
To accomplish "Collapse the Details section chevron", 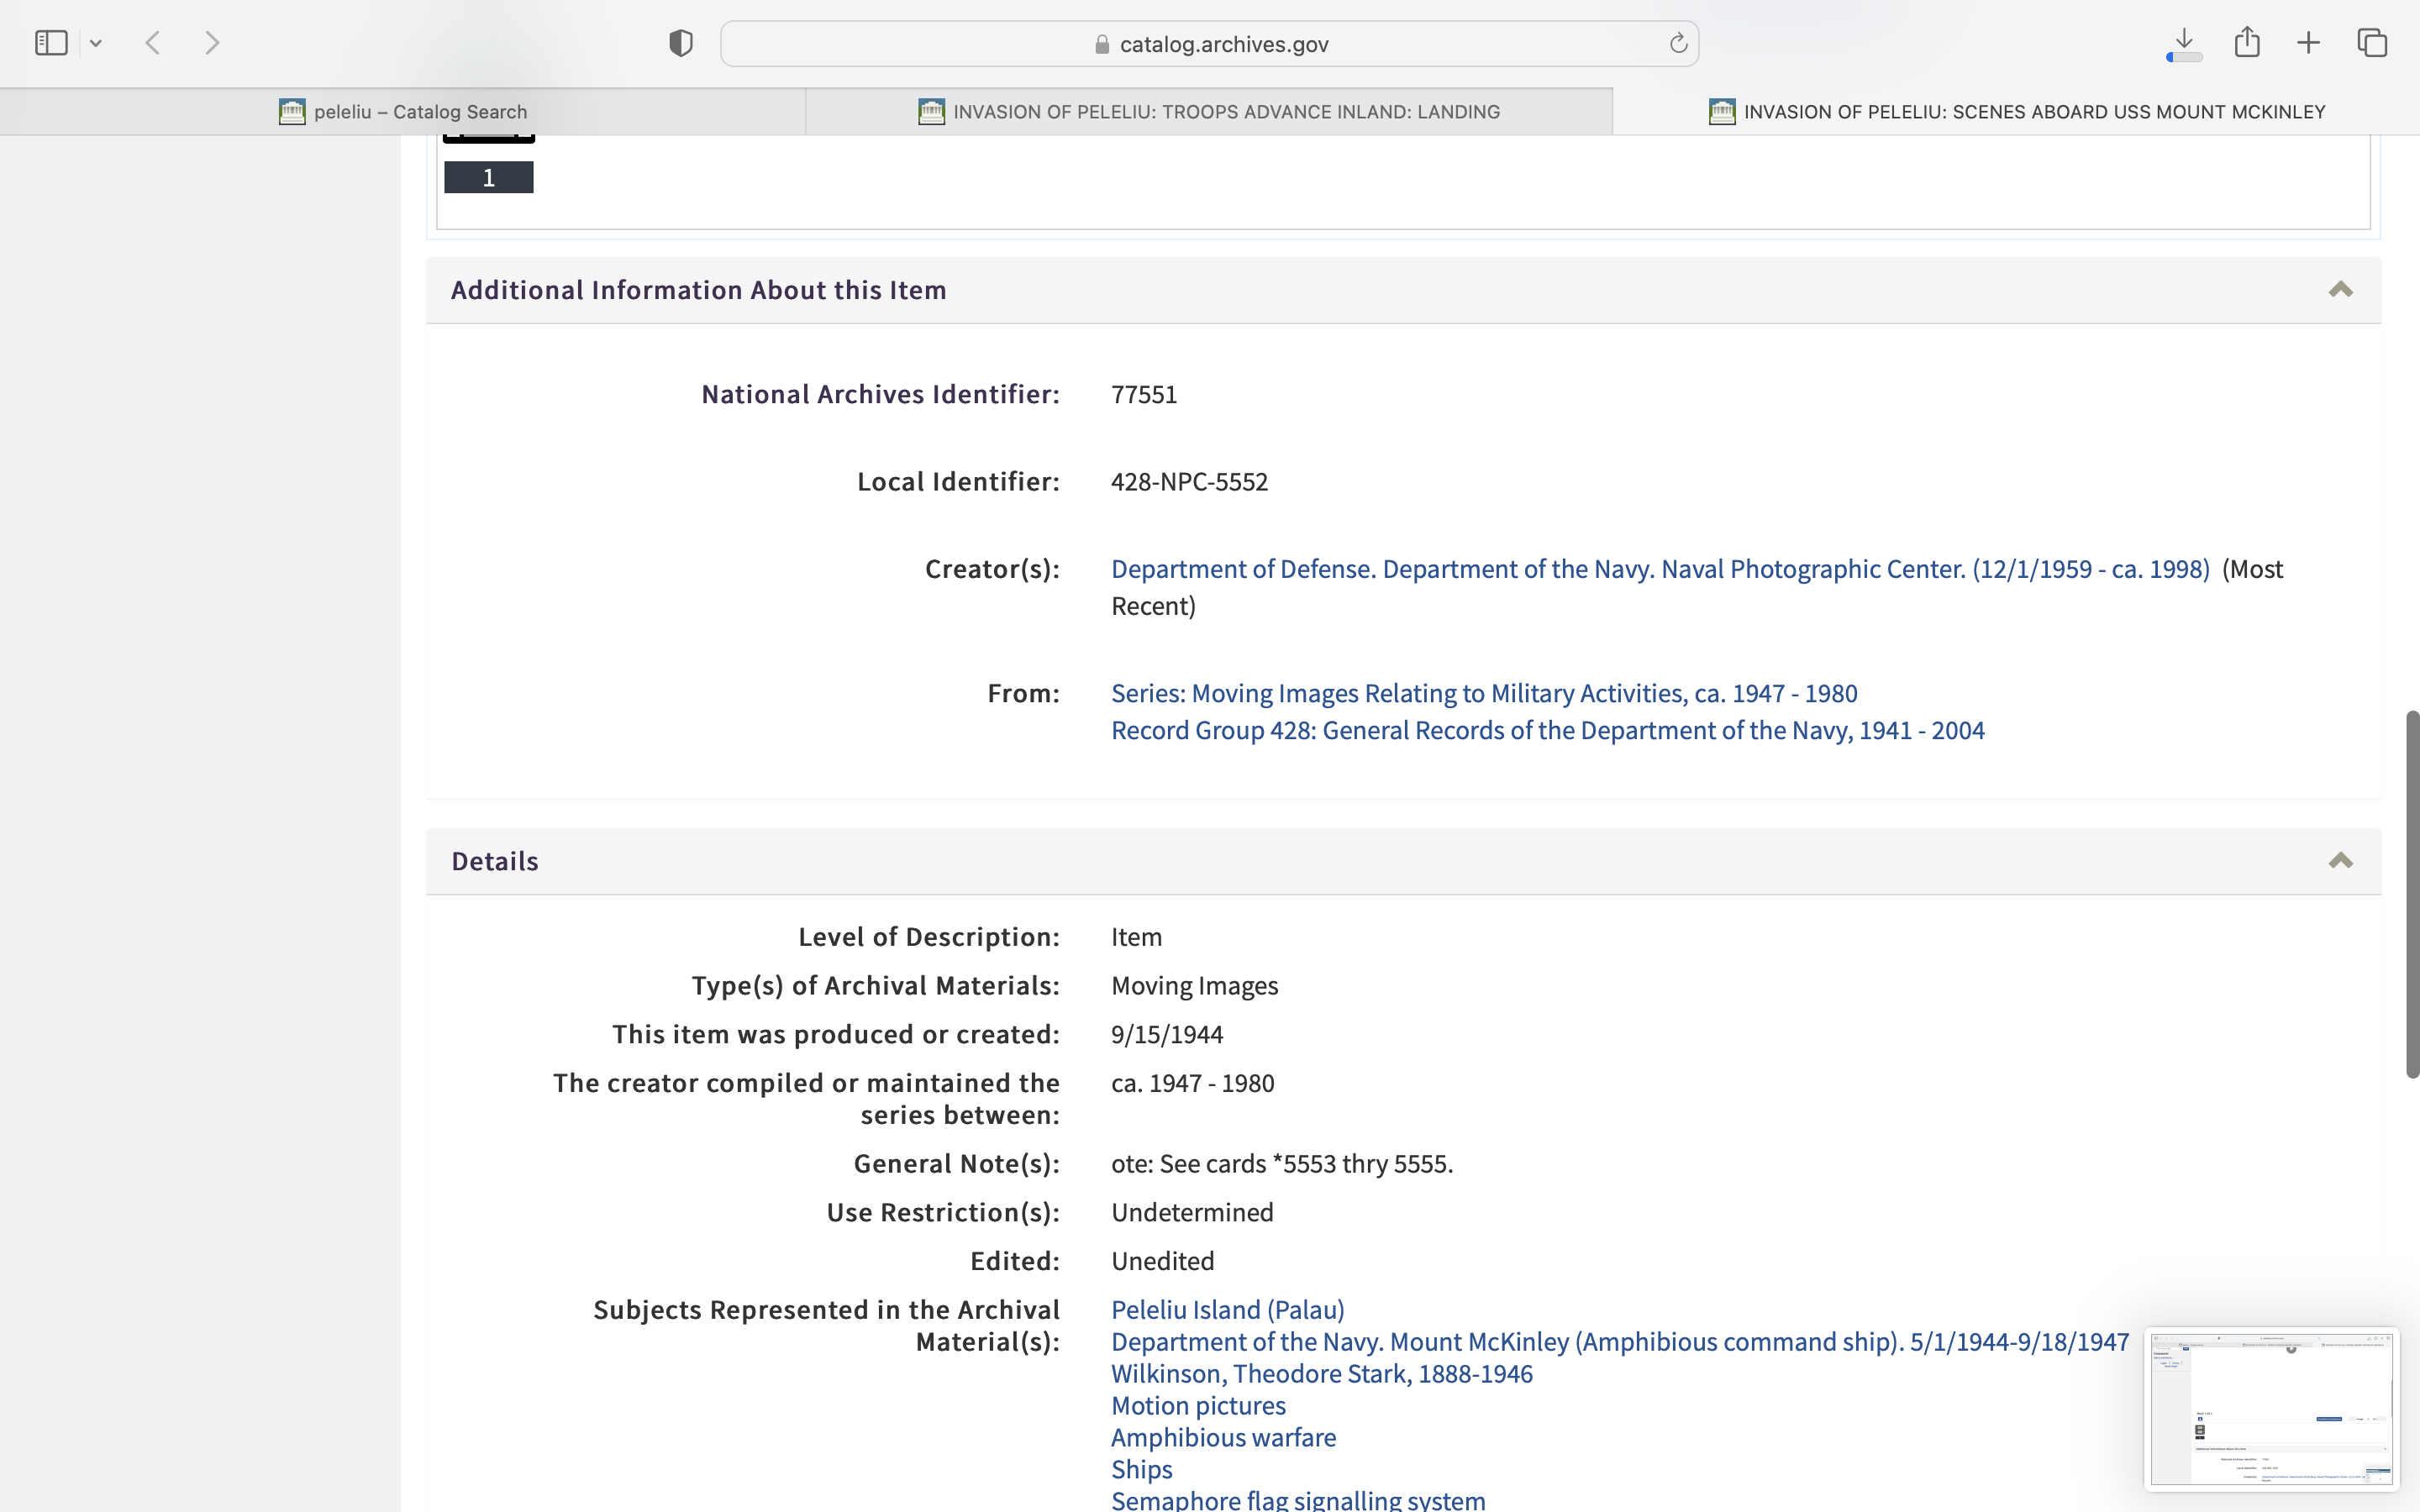I will click(2340, 861).
